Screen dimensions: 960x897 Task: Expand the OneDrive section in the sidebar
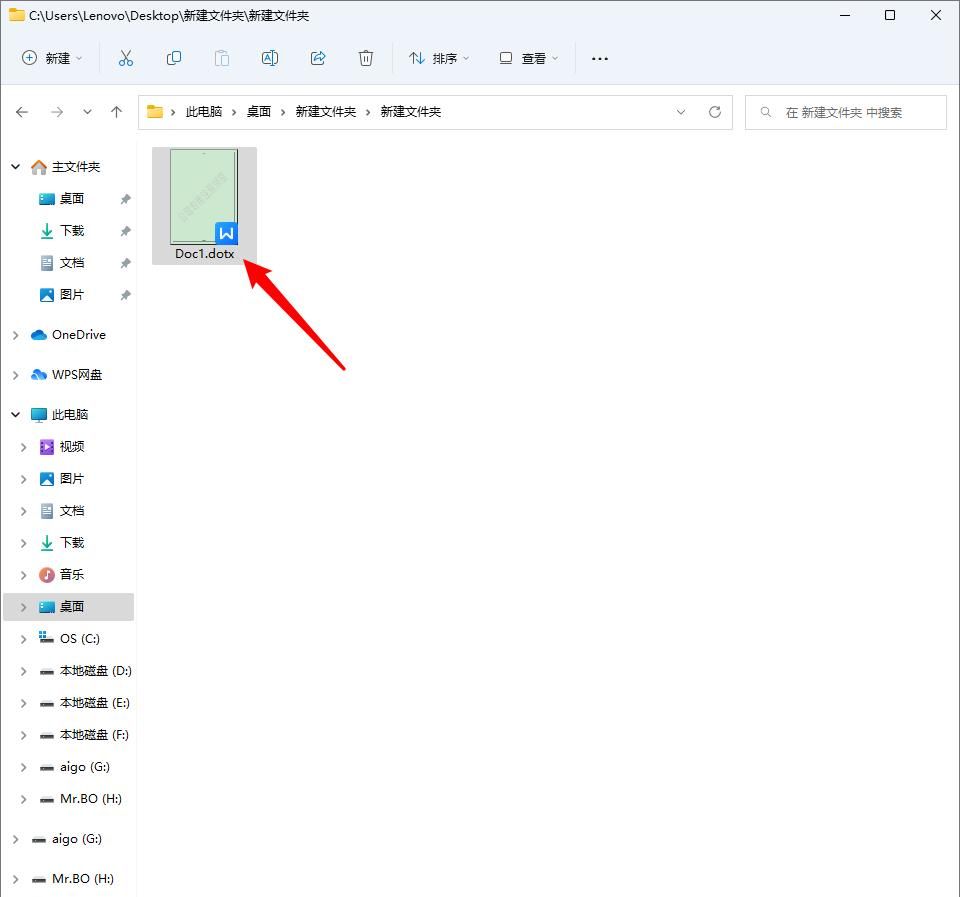point(16,334)
